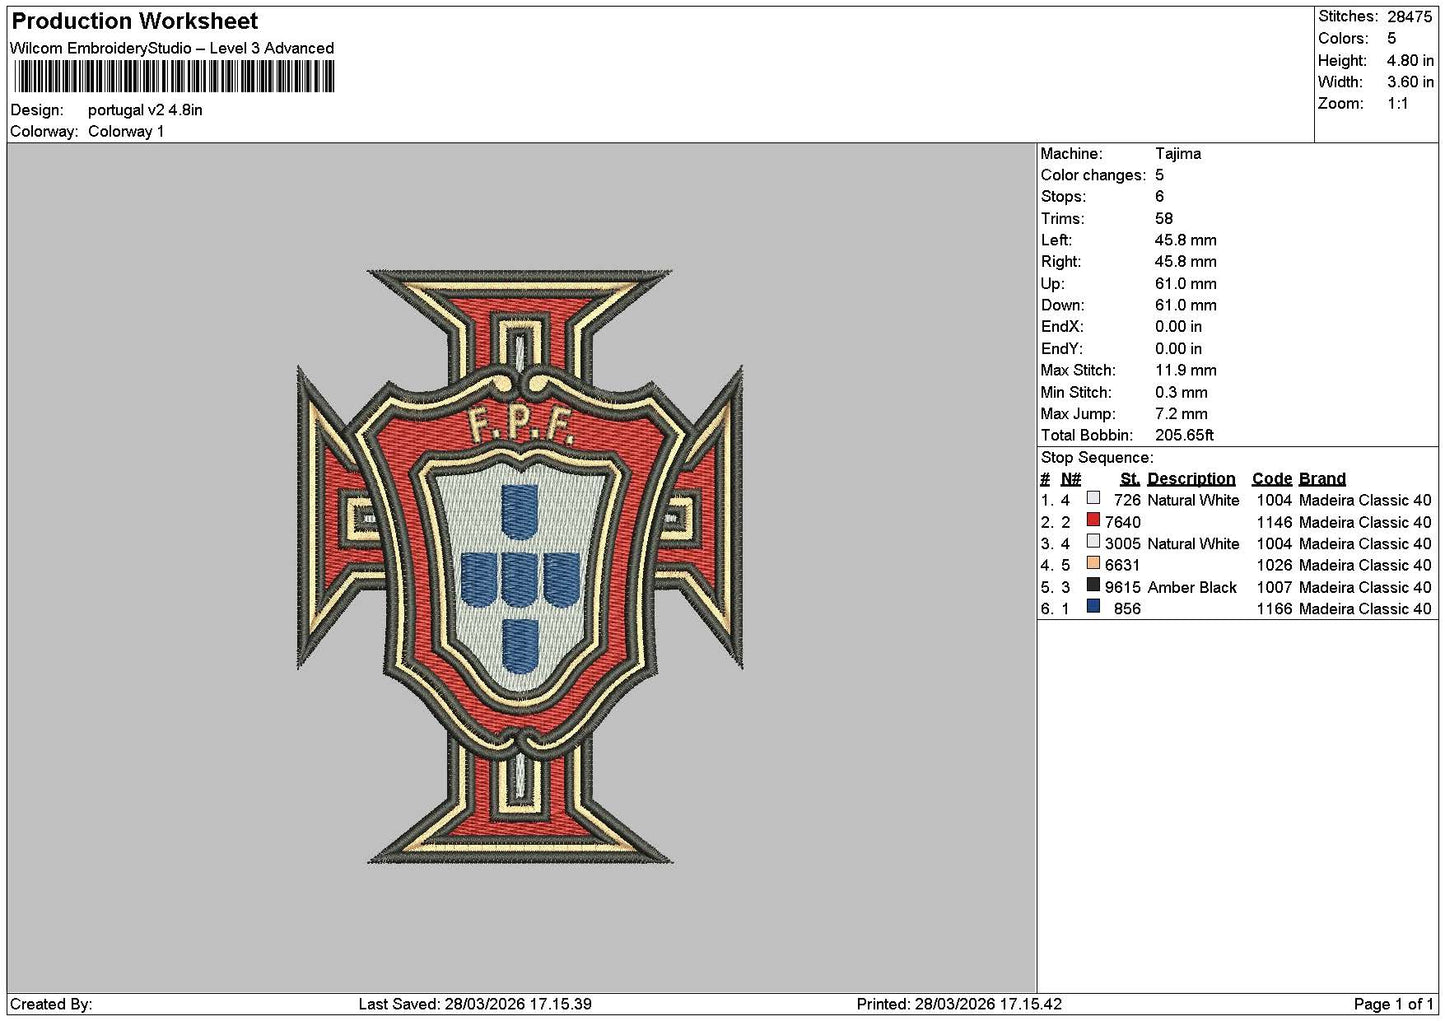Click the Max Jump value '7.2 mm'
1445x1021 pixels.
[x=1181, y=414]
